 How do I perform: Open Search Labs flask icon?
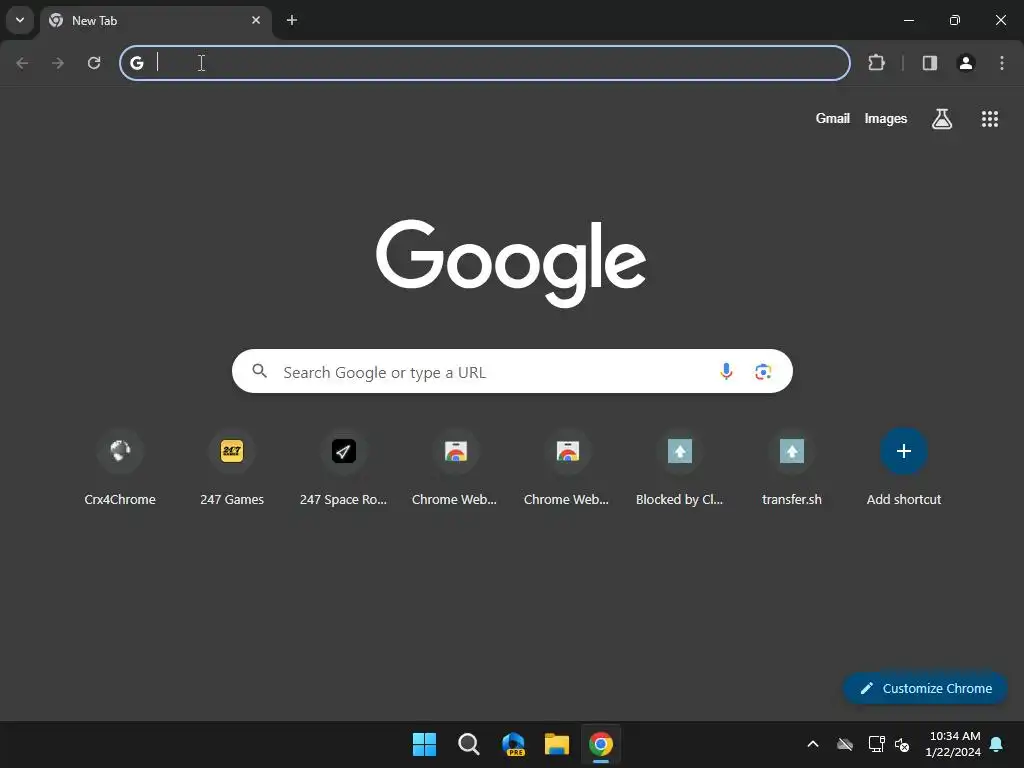pyautogui.click(x=942, y=119)
